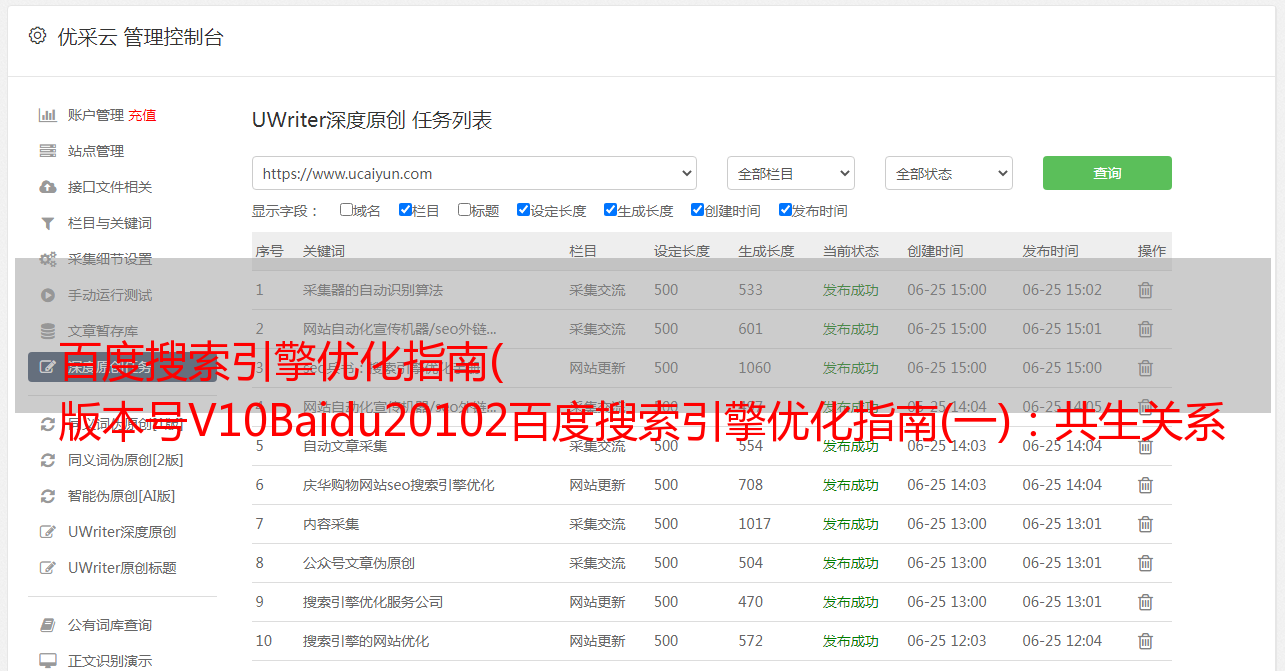Click the 生成长度 value 1017
Screen dimensions: 1285x671
[x=755, y=524]
